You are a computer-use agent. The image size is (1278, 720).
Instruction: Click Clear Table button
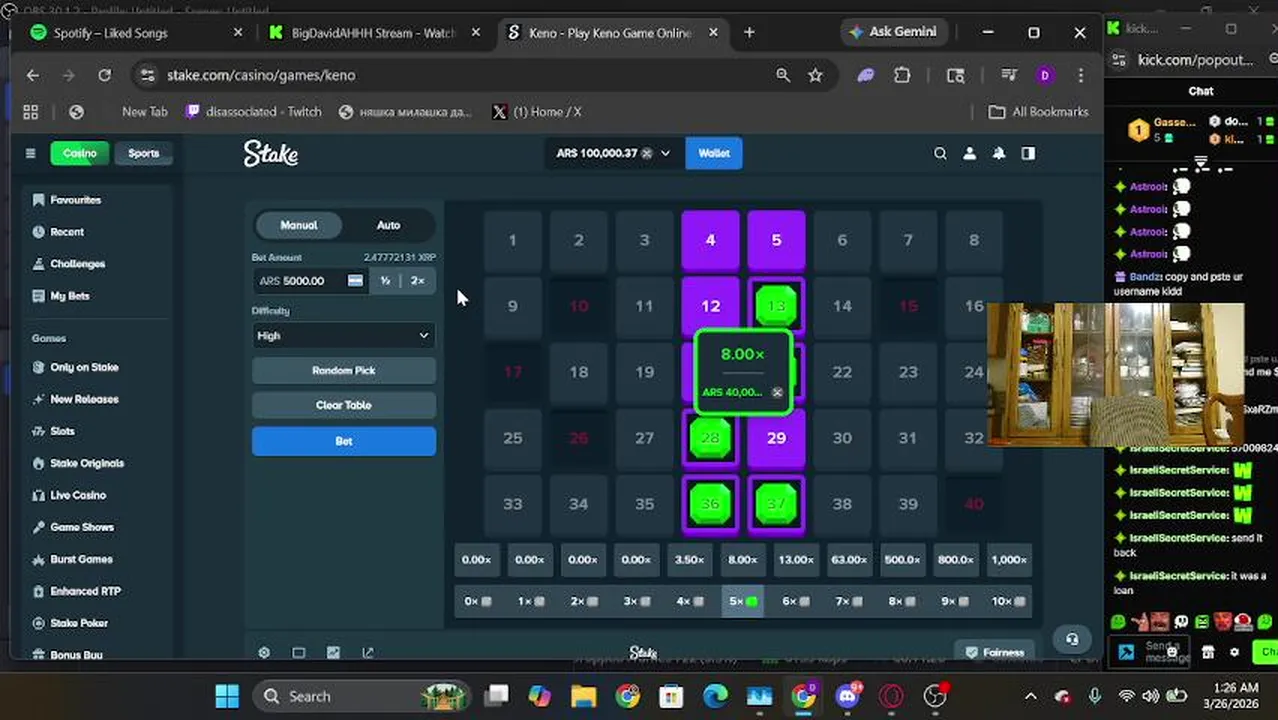(x=343, y=405)
